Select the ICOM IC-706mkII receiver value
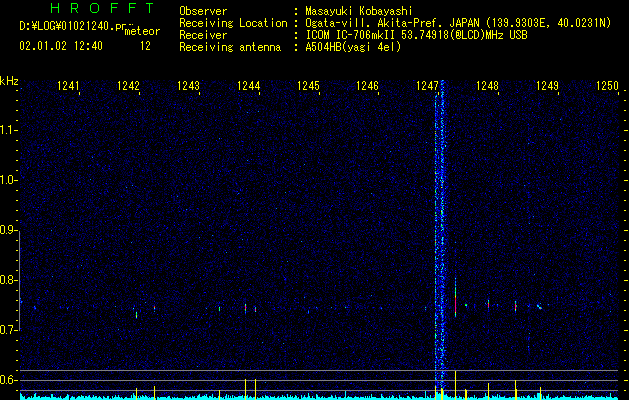 click(x=416, y=35)
